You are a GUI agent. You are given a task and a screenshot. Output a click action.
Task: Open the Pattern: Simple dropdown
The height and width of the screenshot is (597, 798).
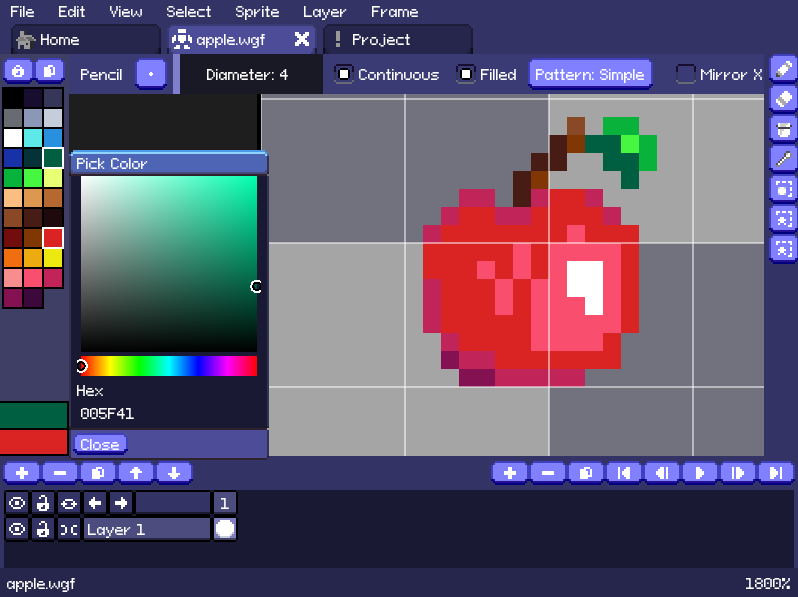click(x=590, y=74)
